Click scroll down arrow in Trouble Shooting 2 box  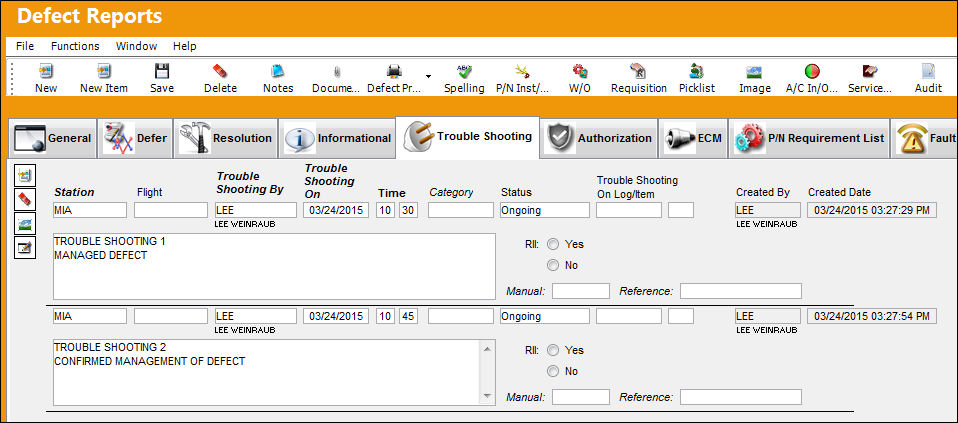pyautogui.click(x=488, y=396)
